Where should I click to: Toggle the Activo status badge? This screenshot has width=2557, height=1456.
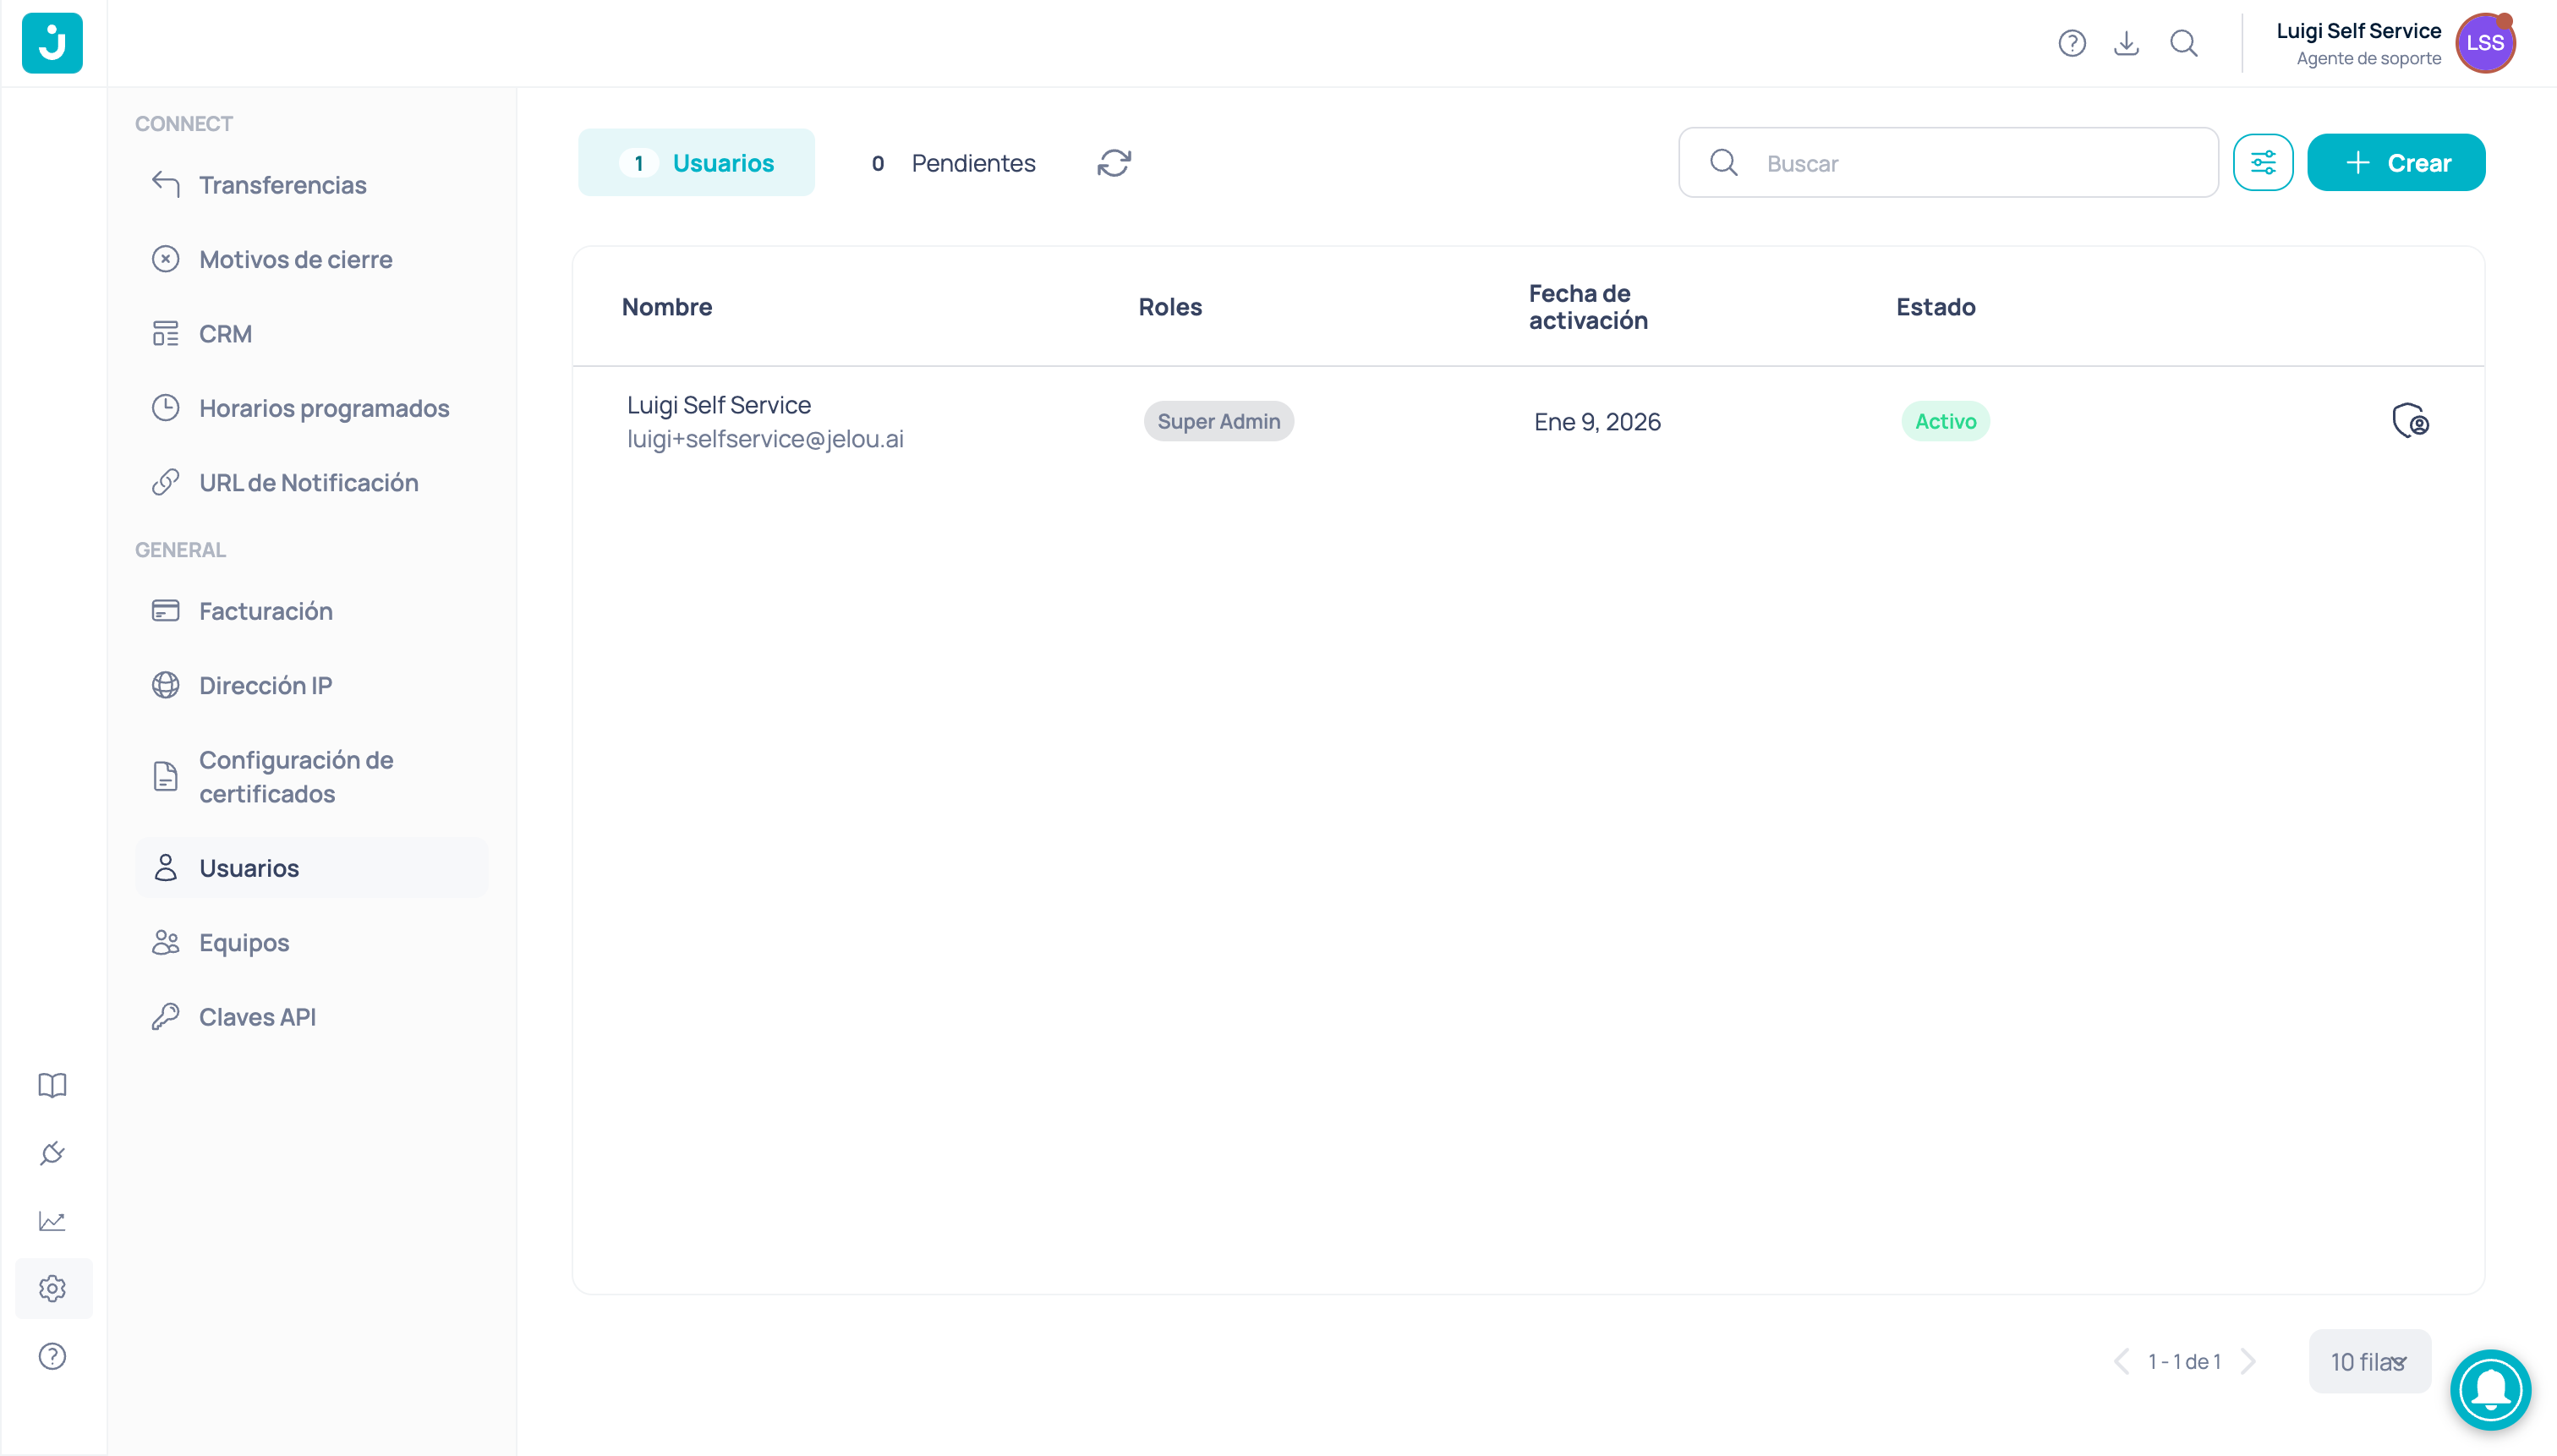click(x=1944, y=421)
